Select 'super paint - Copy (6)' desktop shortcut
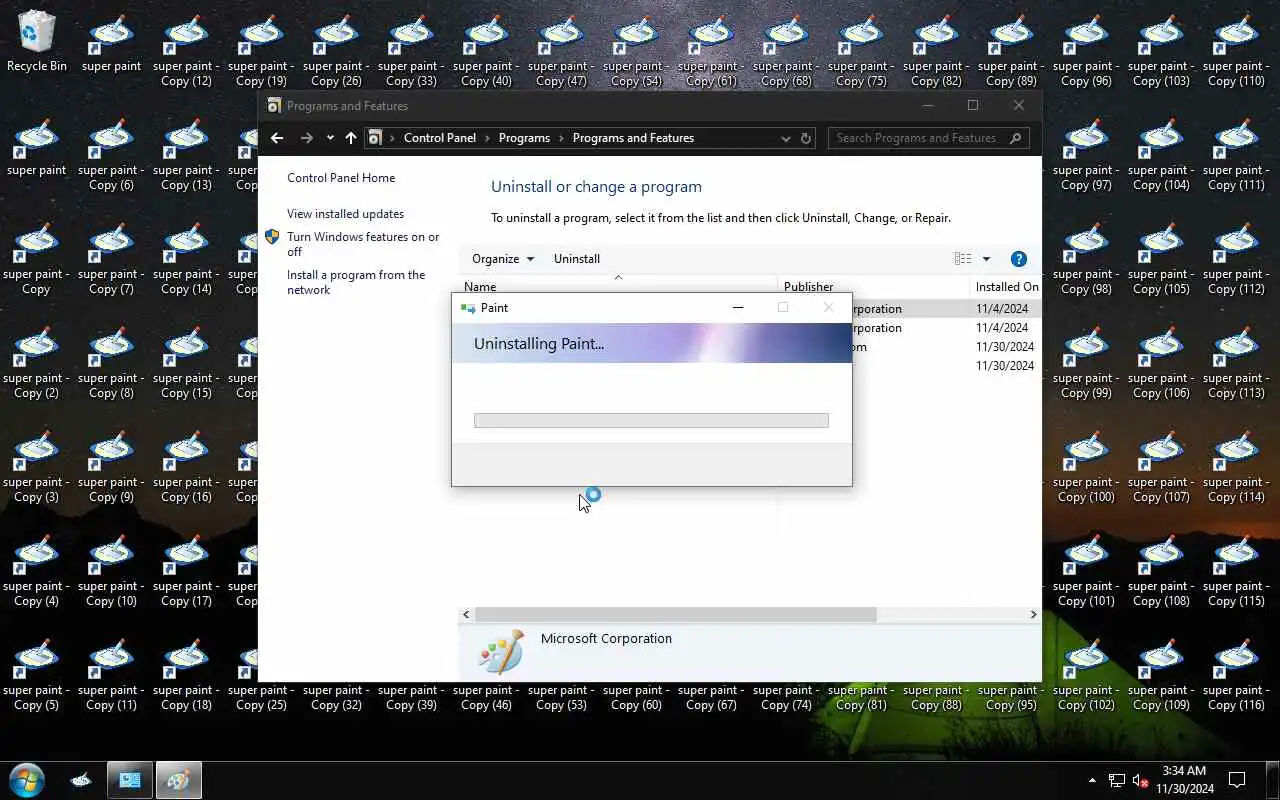This screenshot has height=800, width=1280. pos(111,154)
